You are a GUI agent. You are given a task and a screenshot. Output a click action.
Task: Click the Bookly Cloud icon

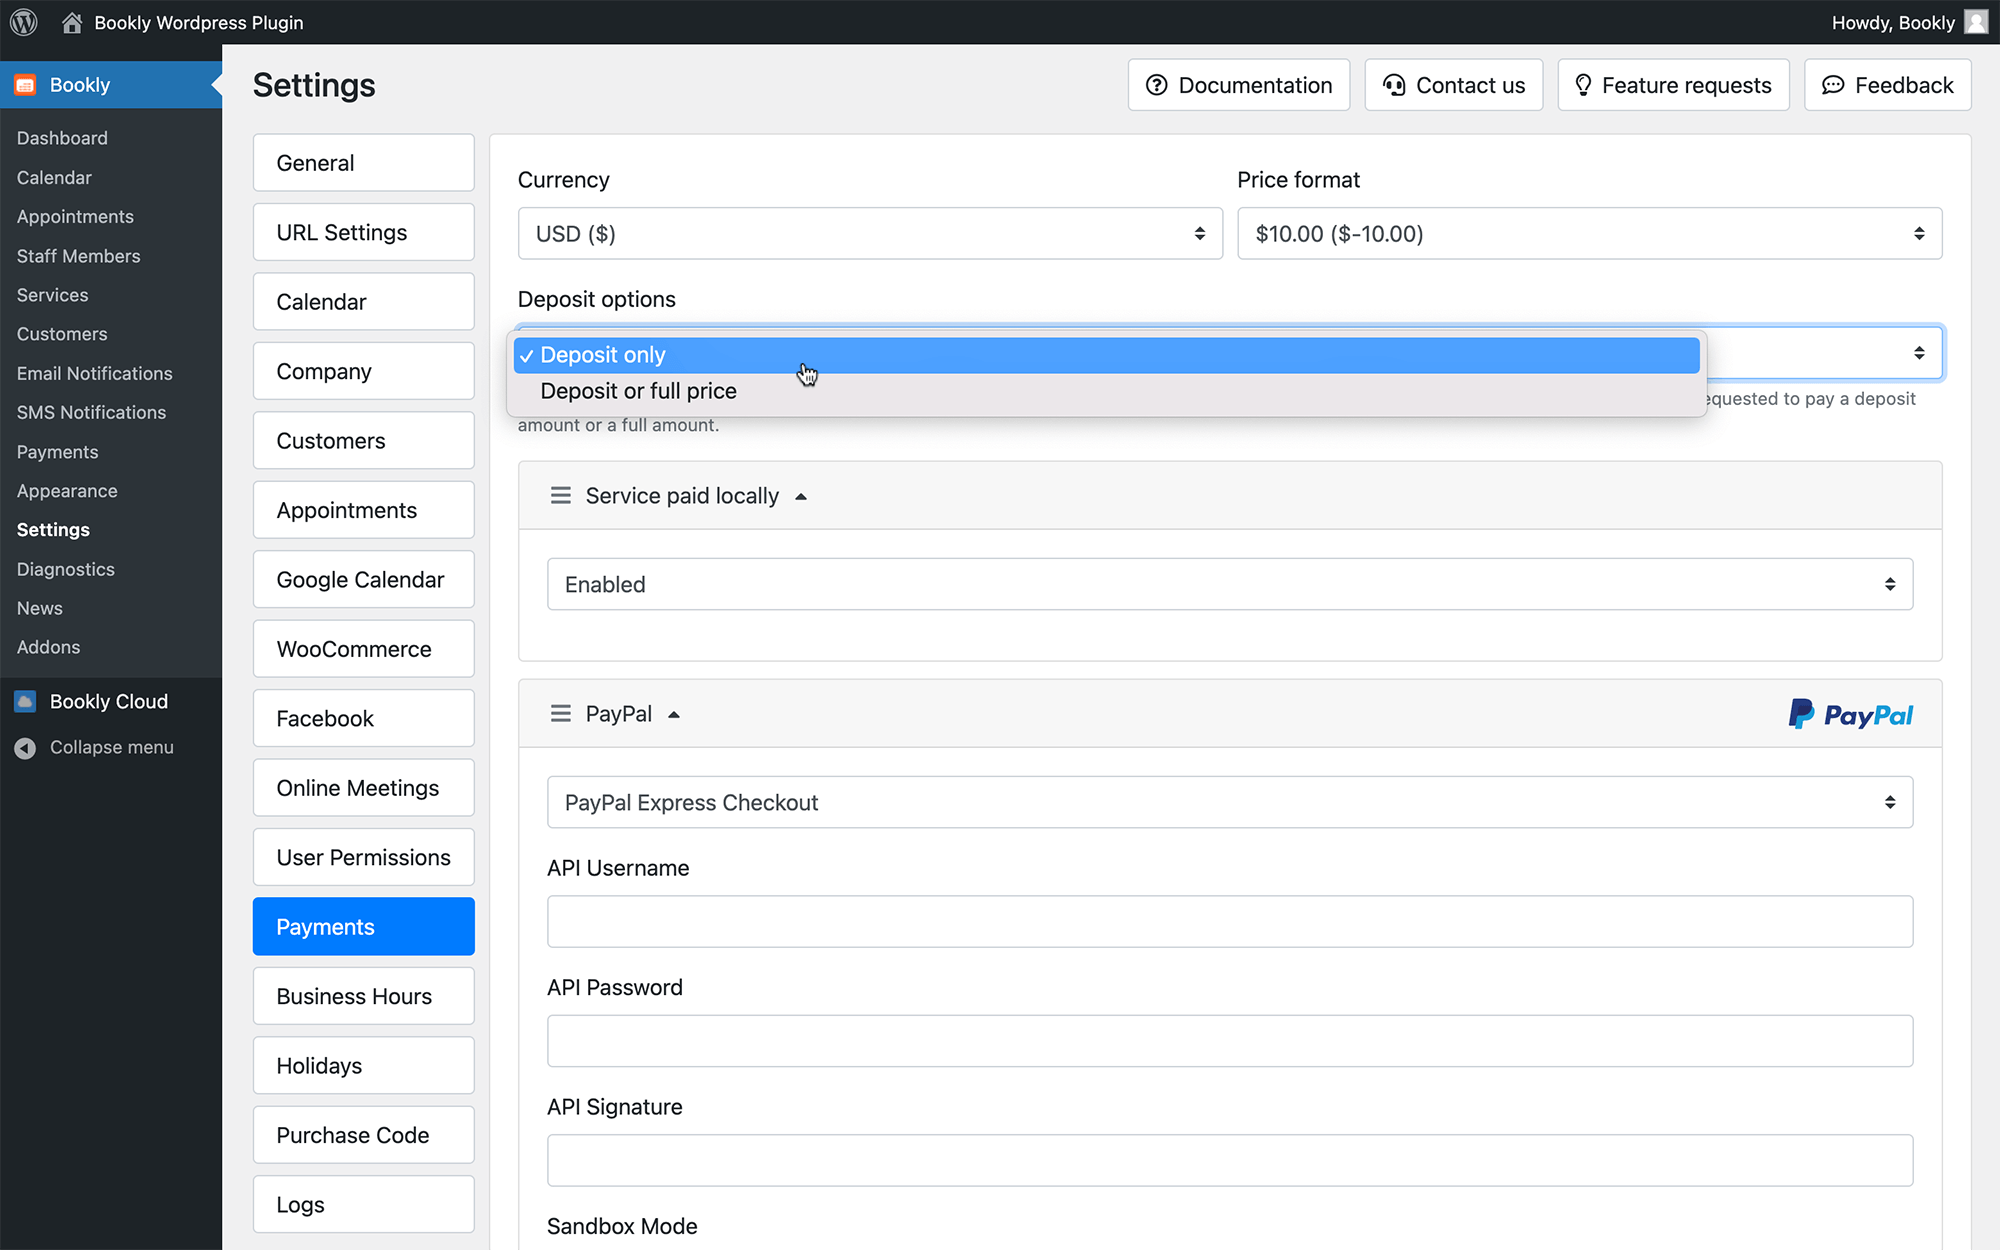25,701
